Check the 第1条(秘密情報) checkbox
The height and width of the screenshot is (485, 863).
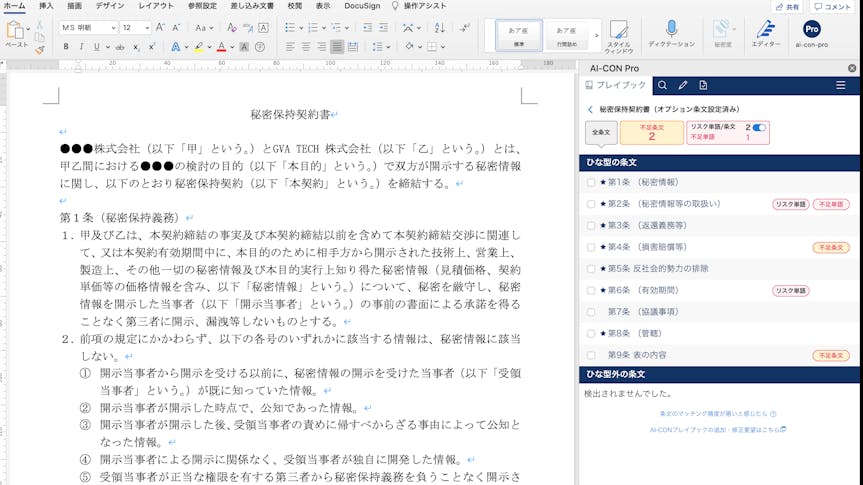click(x=591, y=182)
